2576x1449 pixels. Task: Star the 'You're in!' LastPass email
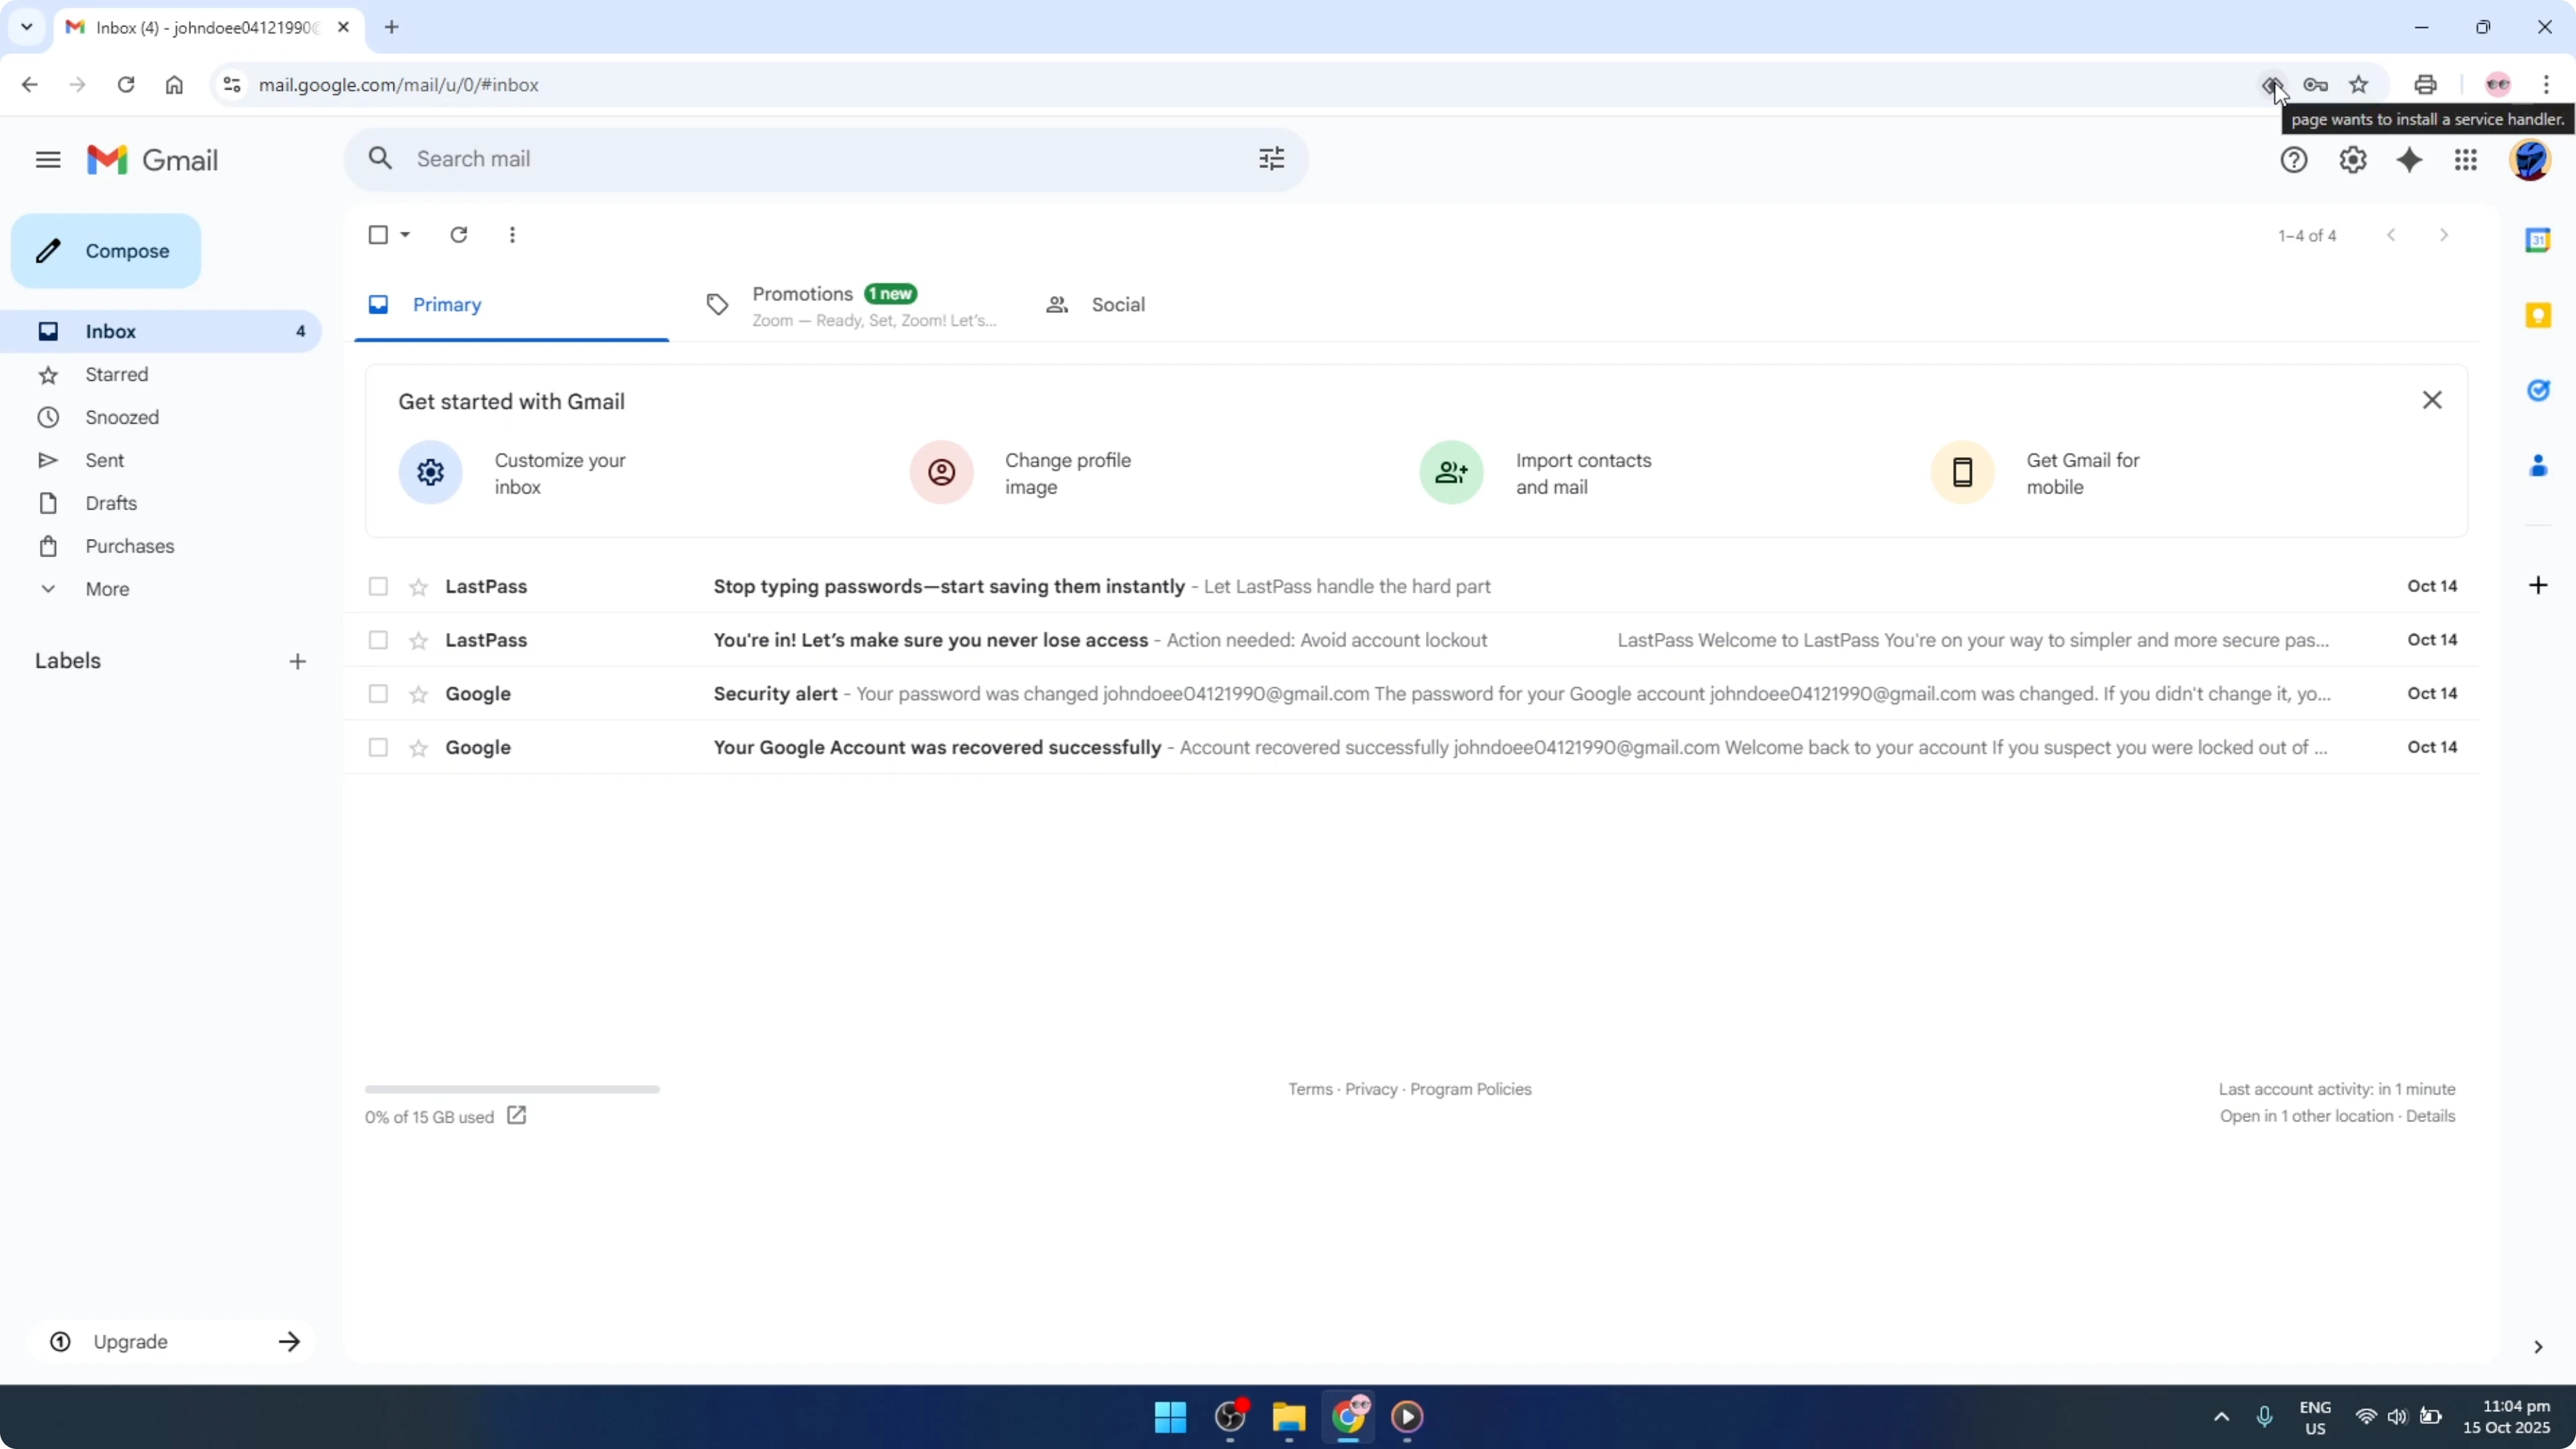tap(419, 640)
